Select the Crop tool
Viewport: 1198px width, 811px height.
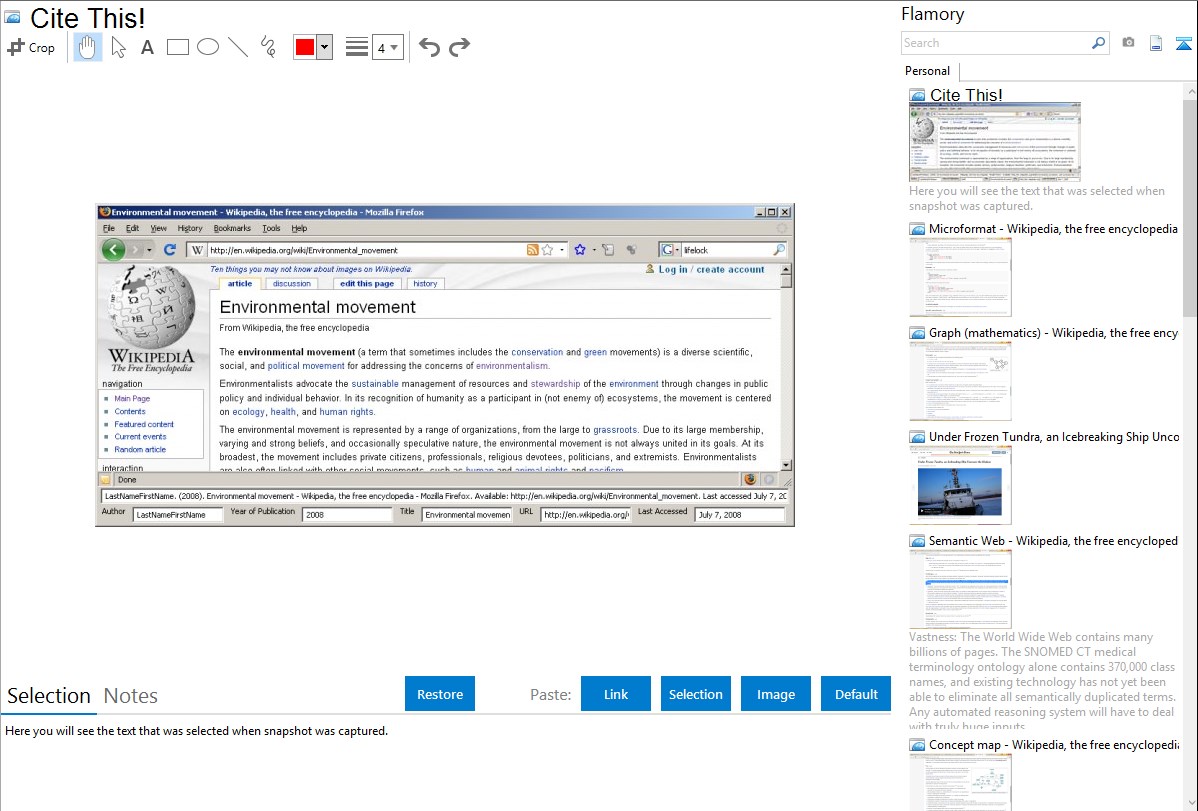(x=31, y=47)
